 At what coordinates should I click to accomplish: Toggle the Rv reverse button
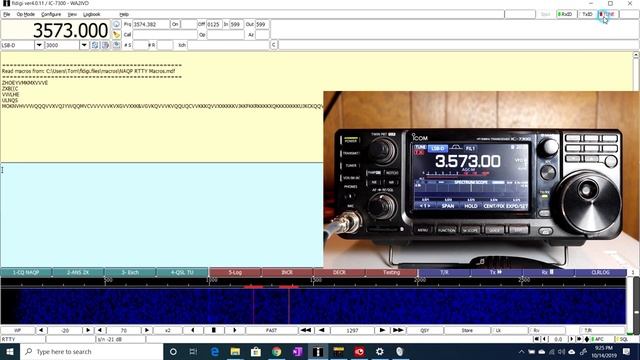click(x=547, y=330)
